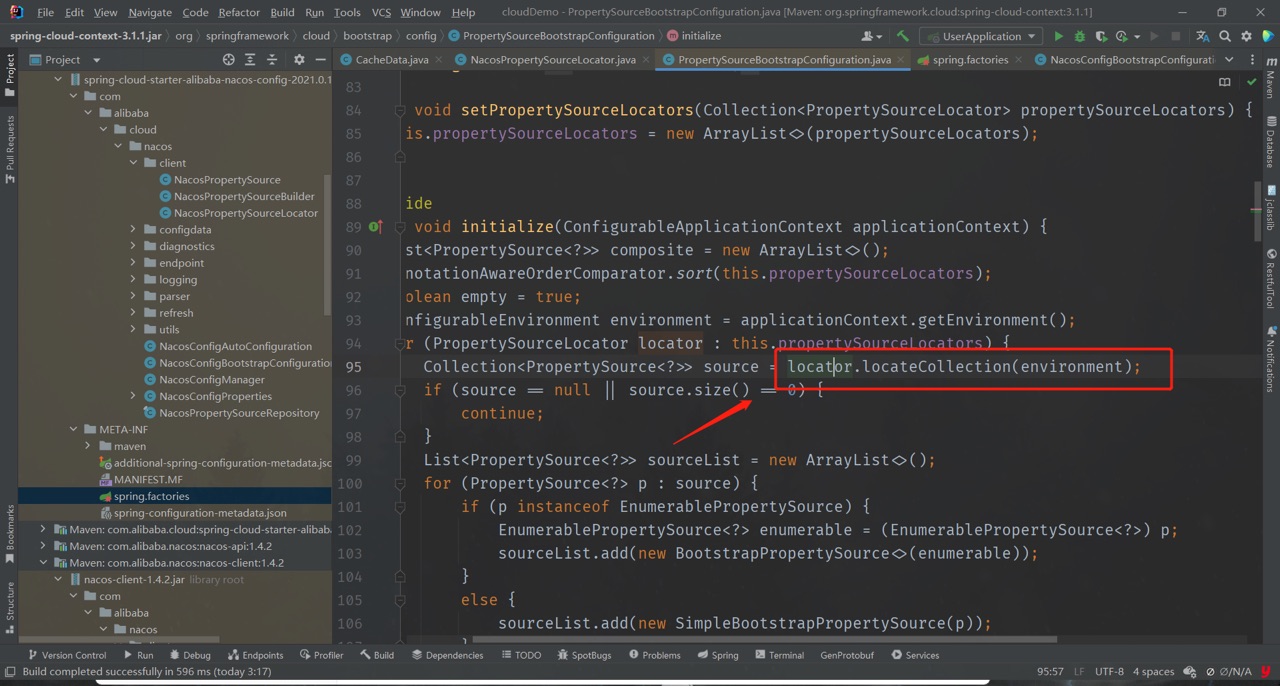1280x686 pixels.
Task: Start debugging with the green bug icon
Action: pos(1079,36)
